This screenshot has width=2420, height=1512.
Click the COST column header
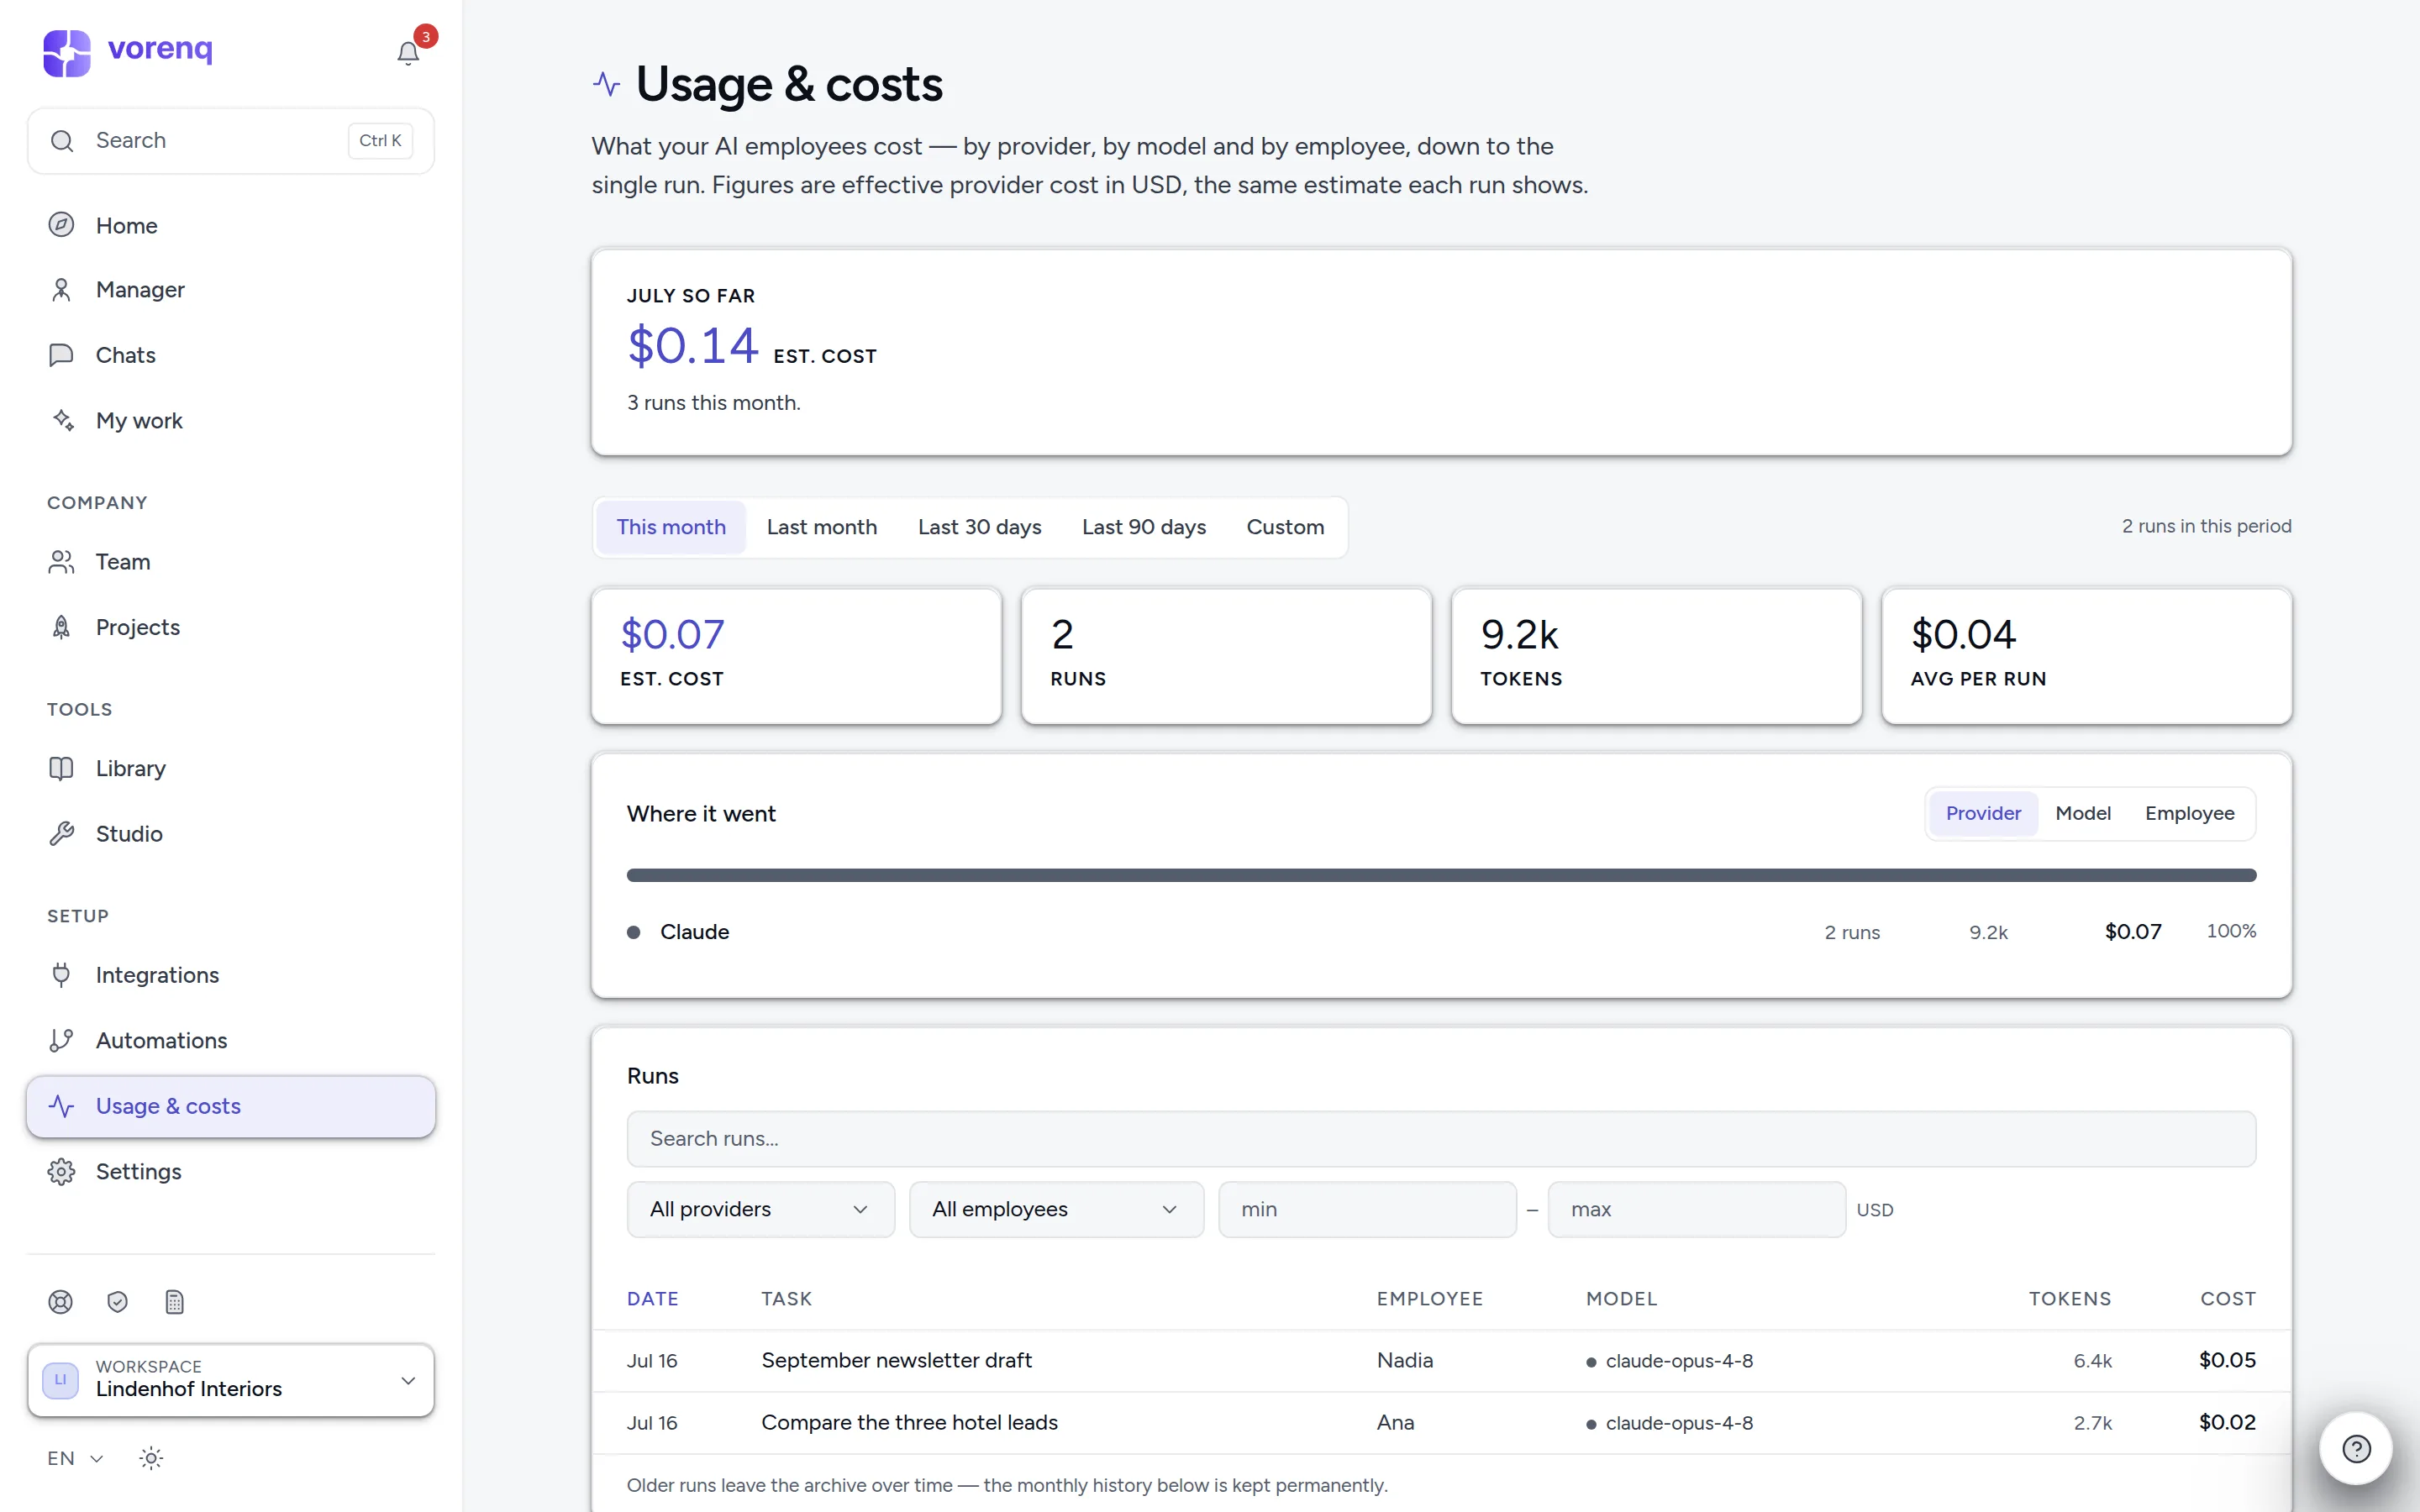[2227, 1299]
